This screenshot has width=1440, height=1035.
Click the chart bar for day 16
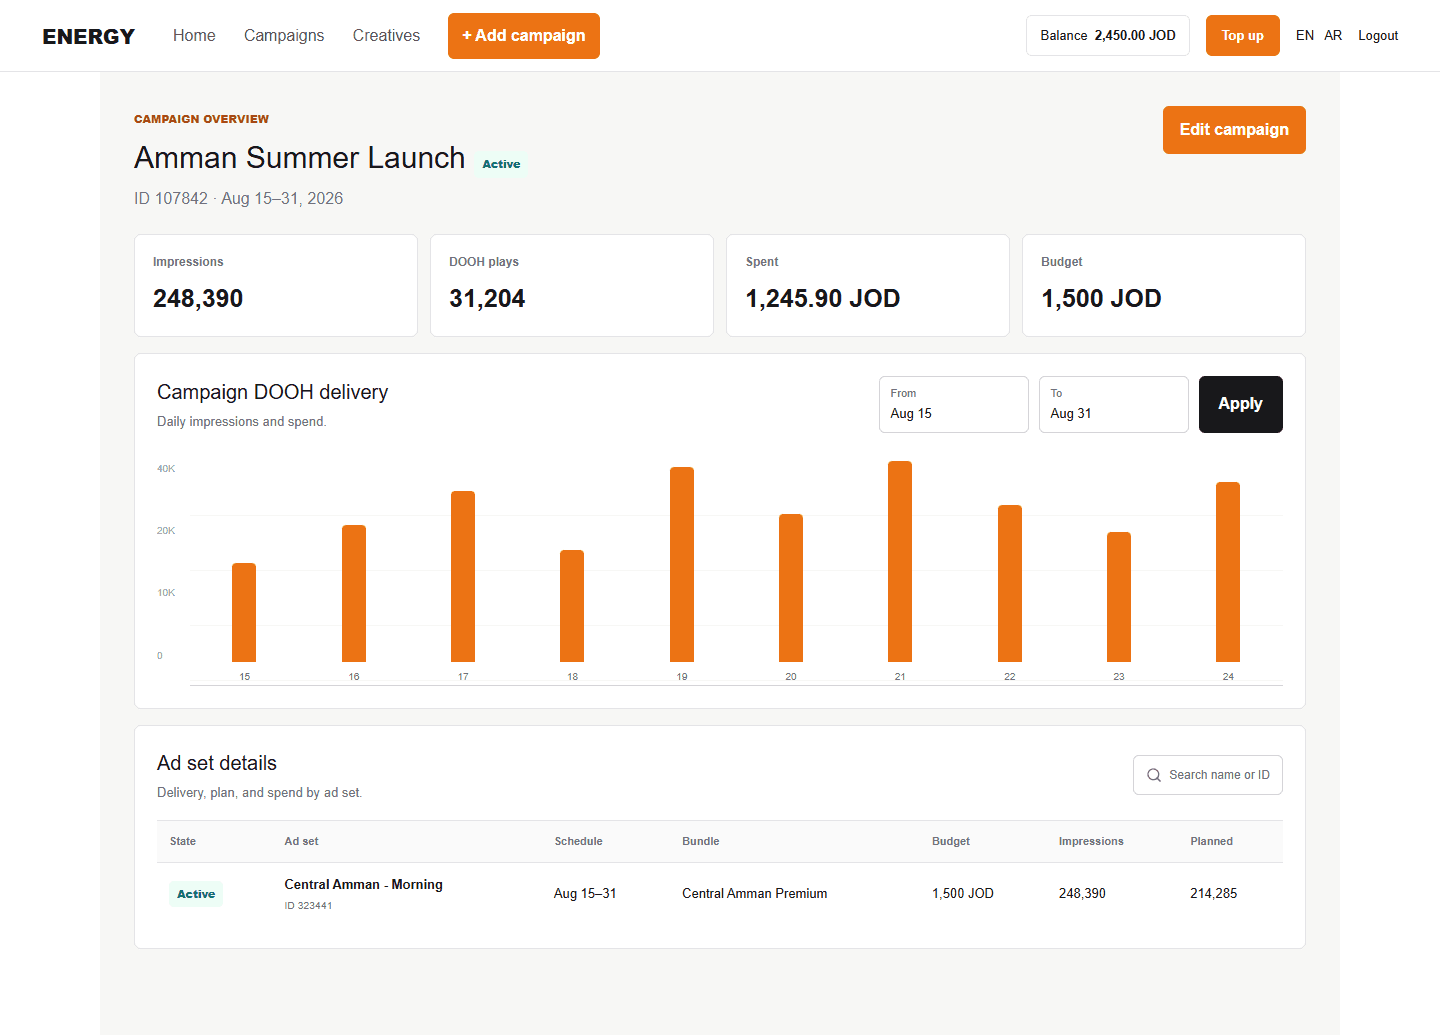tap(354, 593)
